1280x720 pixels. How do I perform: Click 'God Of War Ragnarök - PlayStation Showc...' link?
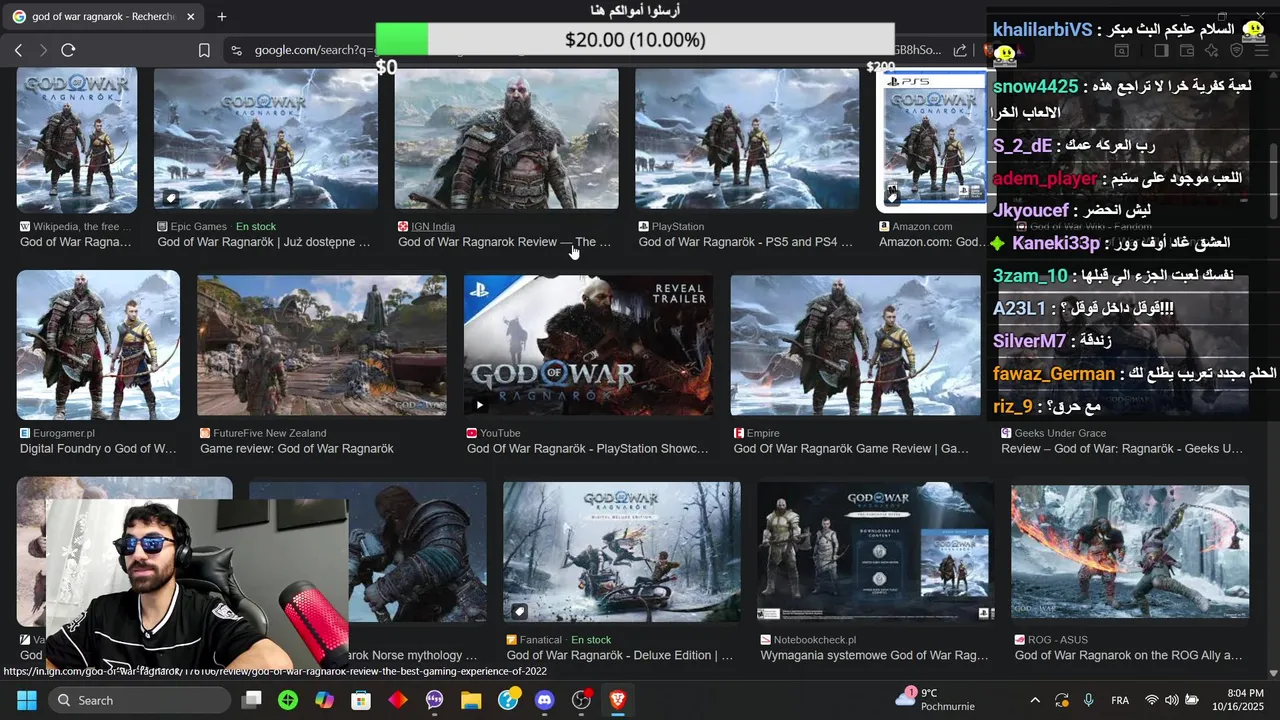click(588, 449)
